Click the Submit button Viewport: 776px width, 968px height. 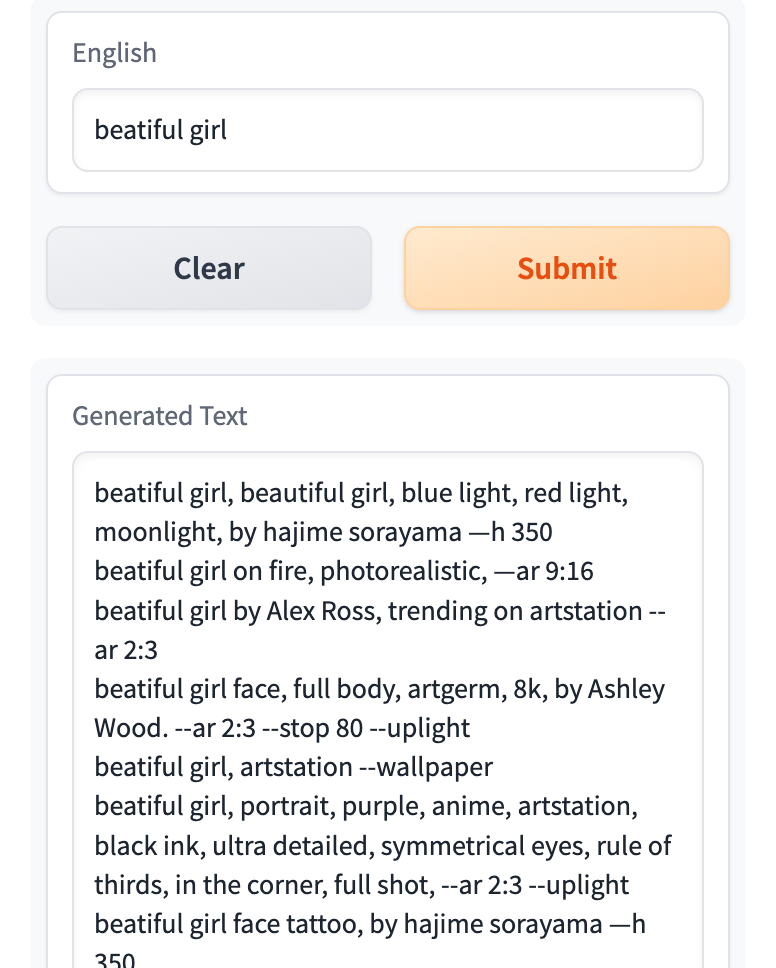567,268
